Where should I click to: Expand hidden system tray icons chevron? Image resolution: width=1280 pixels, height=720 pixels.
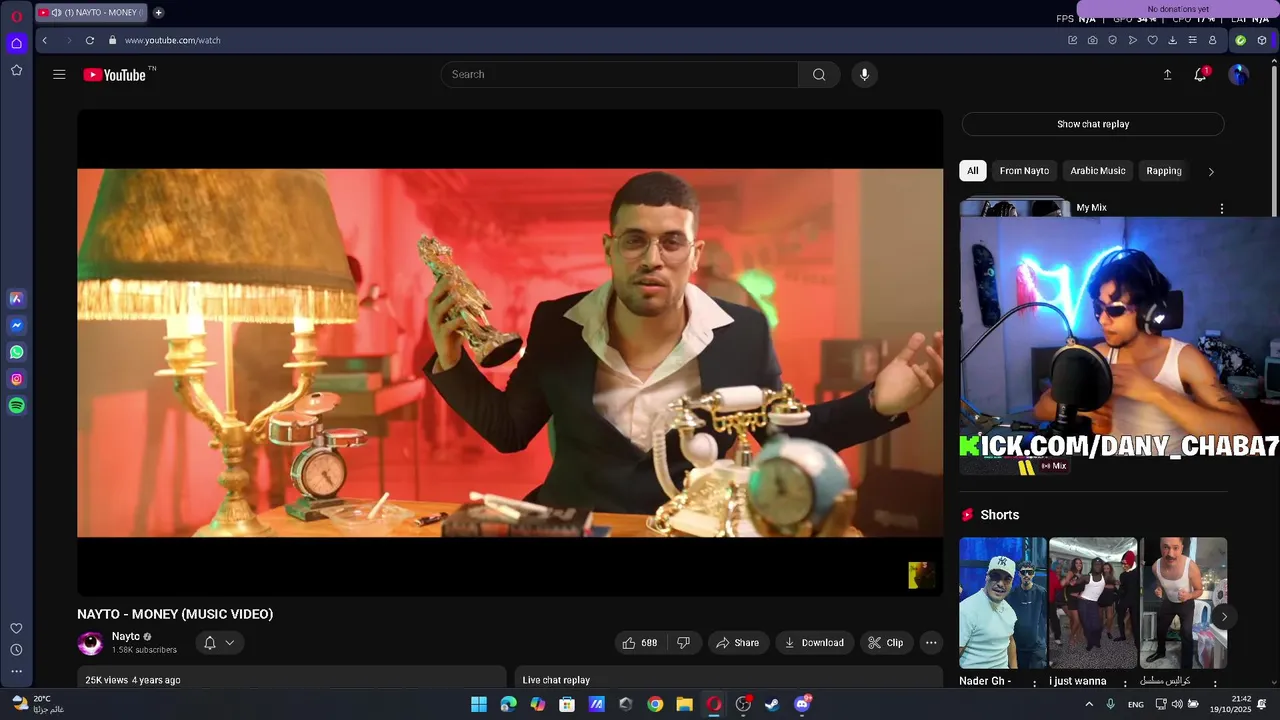point(1089,704)
